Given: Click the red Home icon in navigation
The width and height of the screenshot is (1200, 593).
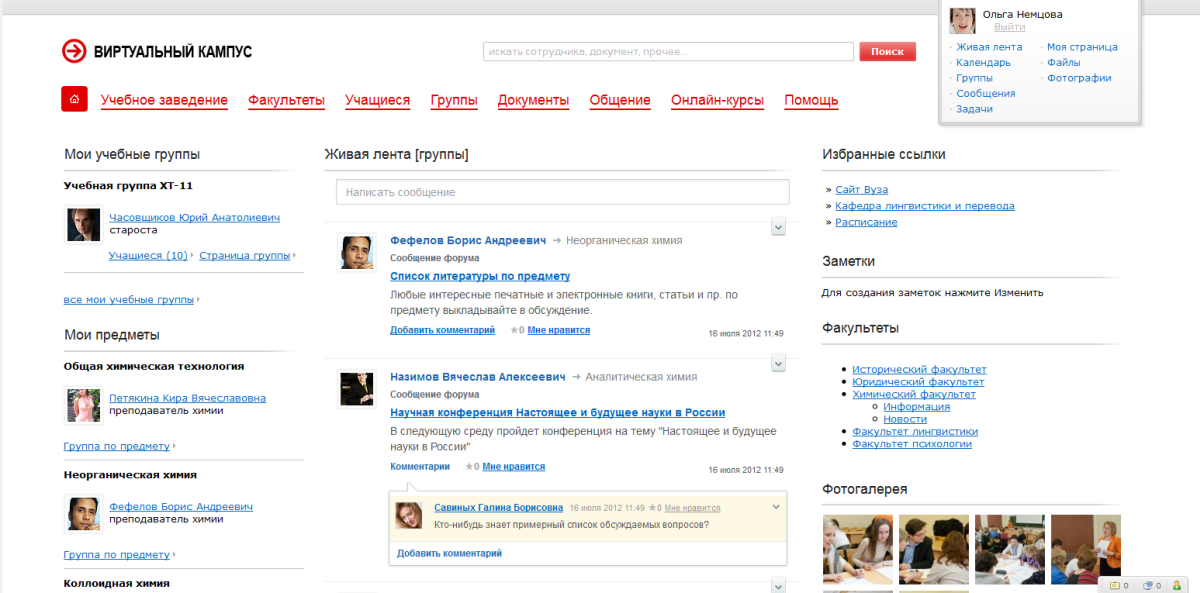Looking at the screenshot, I should tap(75, 99).
